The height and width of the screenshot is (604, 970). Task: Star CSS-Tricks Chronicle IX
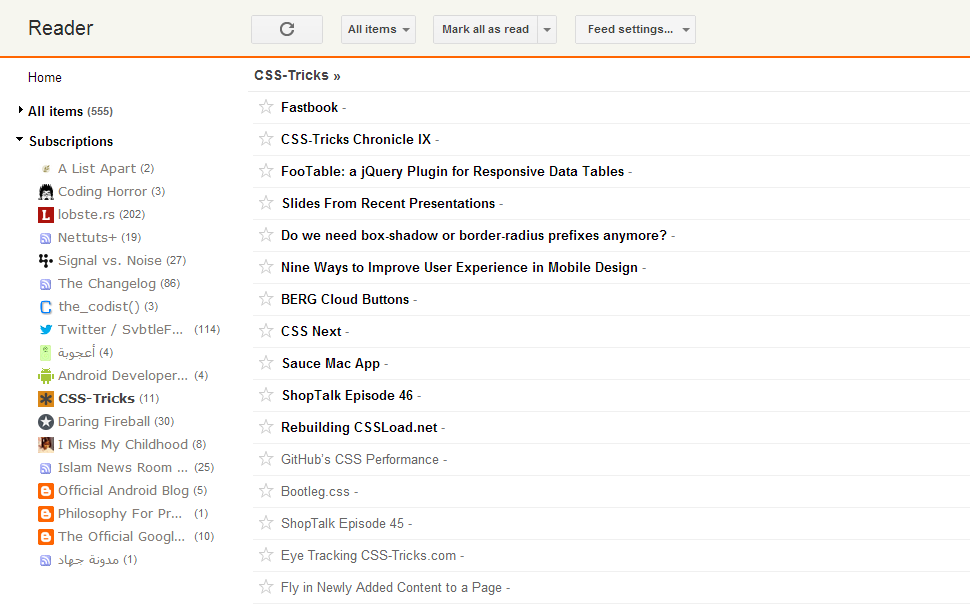pos(266,139)
